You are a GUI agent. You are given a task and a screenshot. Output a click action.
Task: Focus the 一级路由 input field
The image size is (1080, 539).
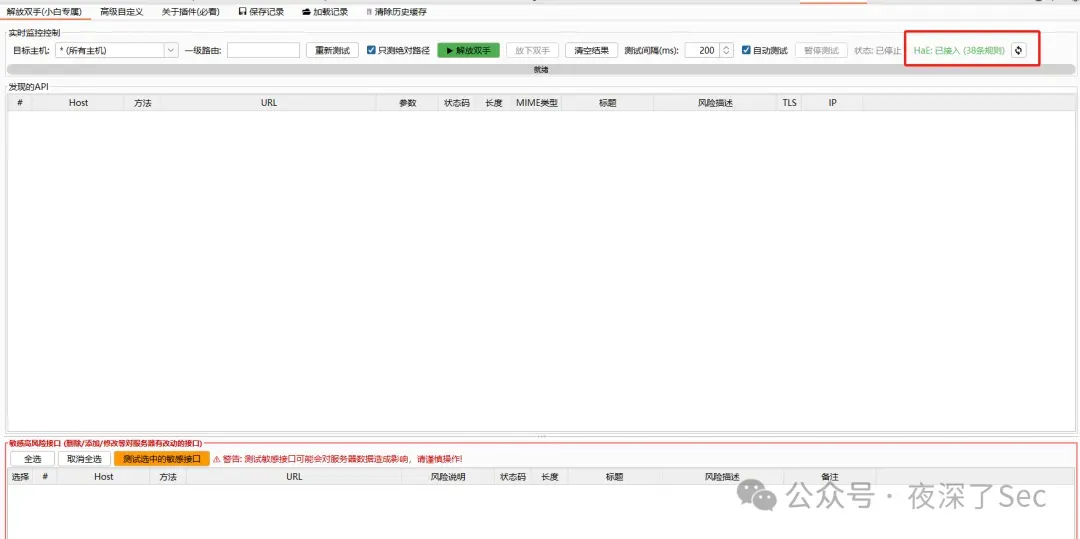(263, 50)
